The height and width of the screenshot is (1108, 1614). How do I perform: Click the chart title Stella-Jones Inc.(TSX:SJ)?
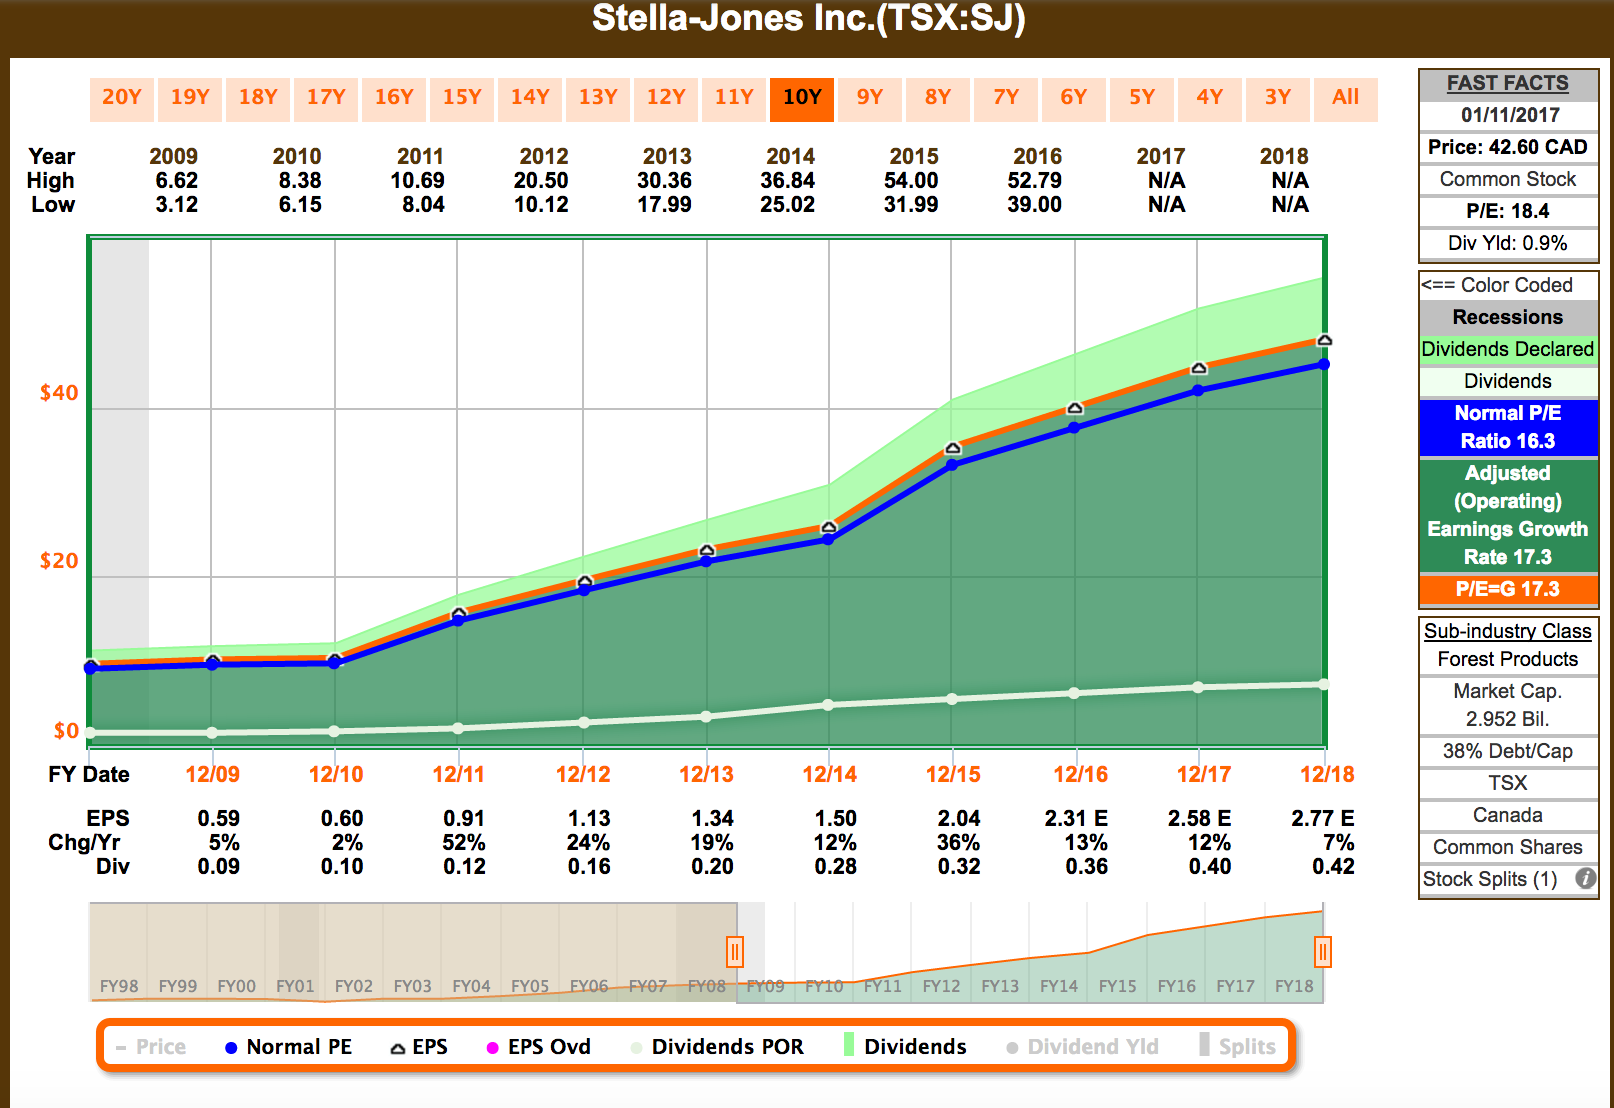808,19
